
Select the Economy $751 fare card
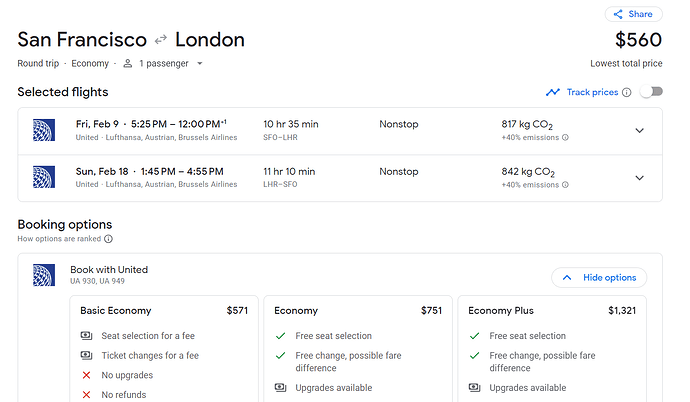click(x=358, y=349)
